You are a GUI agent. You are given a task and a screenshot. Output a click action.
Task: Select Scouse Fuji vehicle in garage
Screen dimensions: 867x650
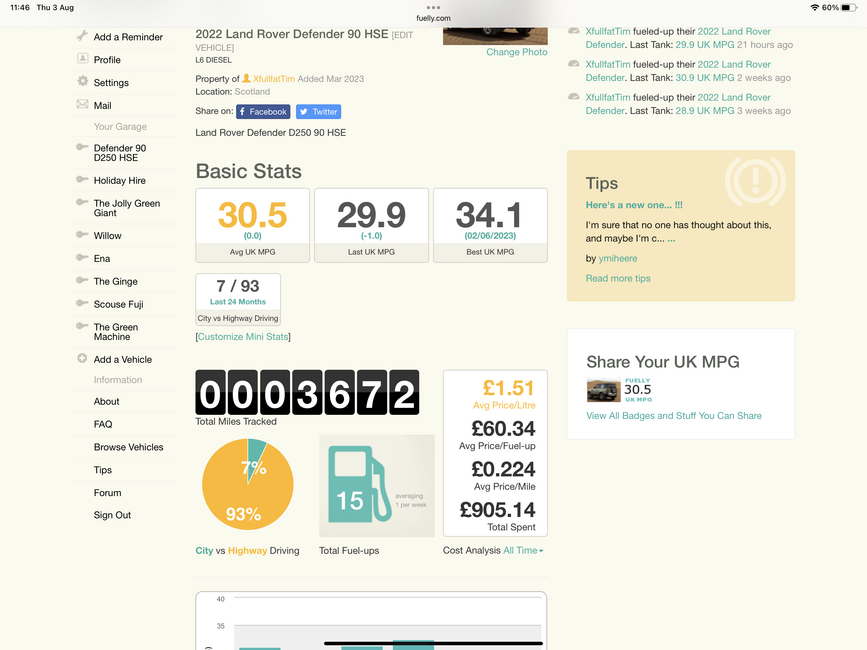pyautogui.click(x=118, y=304)
